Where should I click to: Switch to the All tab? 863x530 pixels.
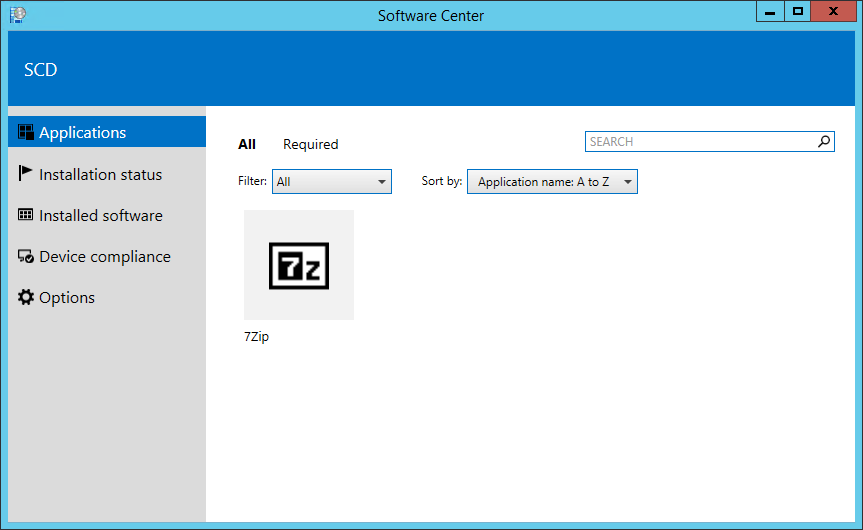(x=247, y=144)
